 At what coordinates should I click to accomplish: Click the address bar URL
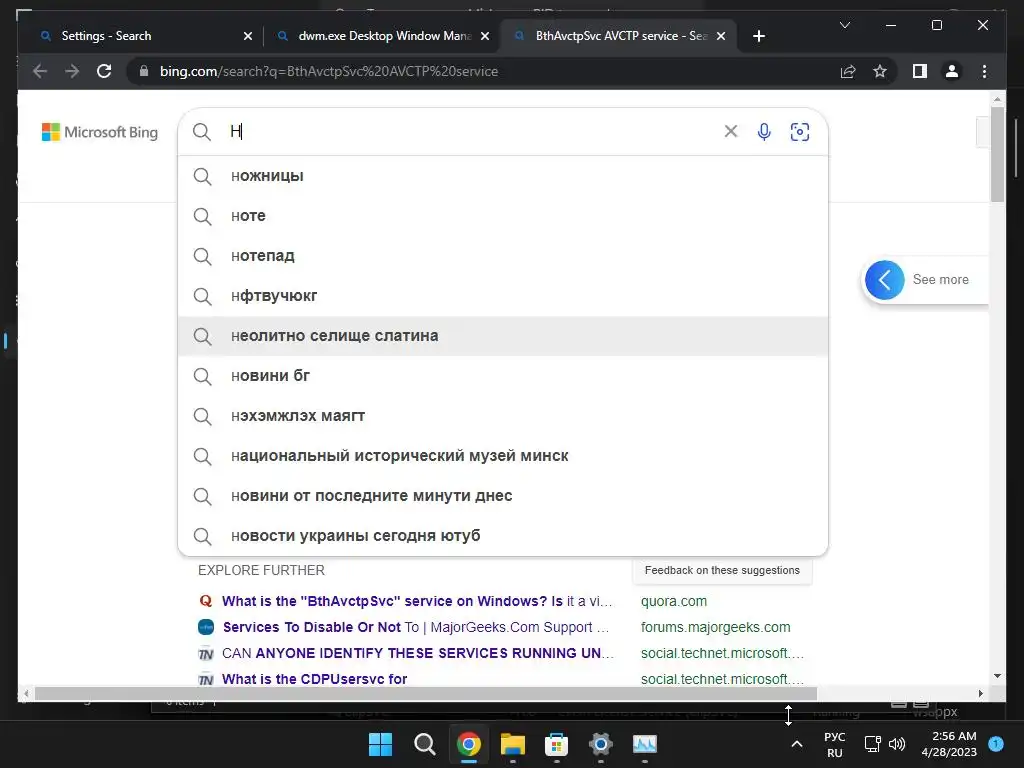coord(328,71)
